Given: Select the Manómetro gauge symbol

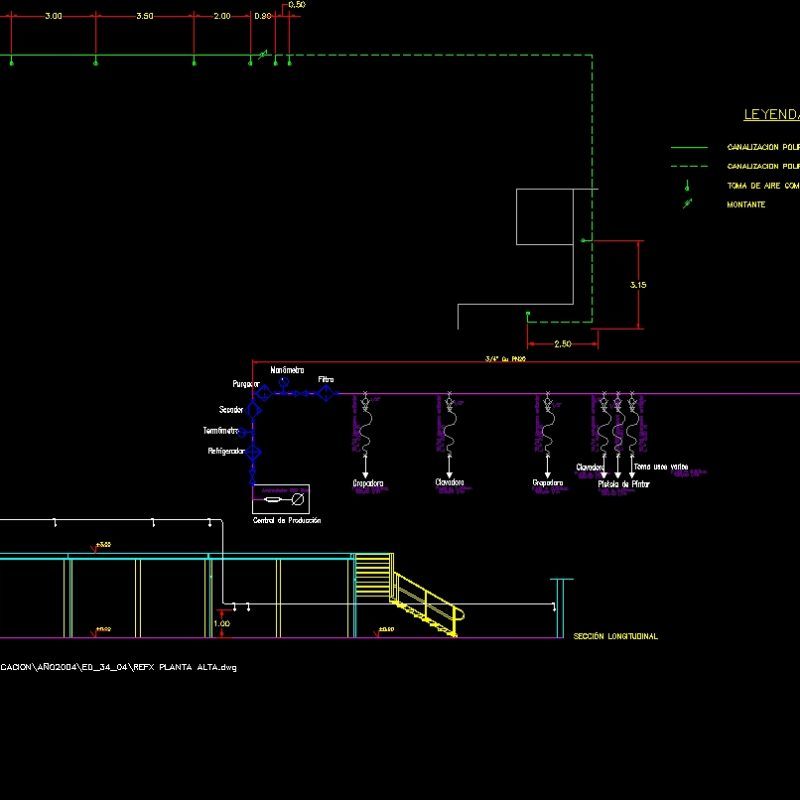Looking at the screenshot, I should pos(282,382).
